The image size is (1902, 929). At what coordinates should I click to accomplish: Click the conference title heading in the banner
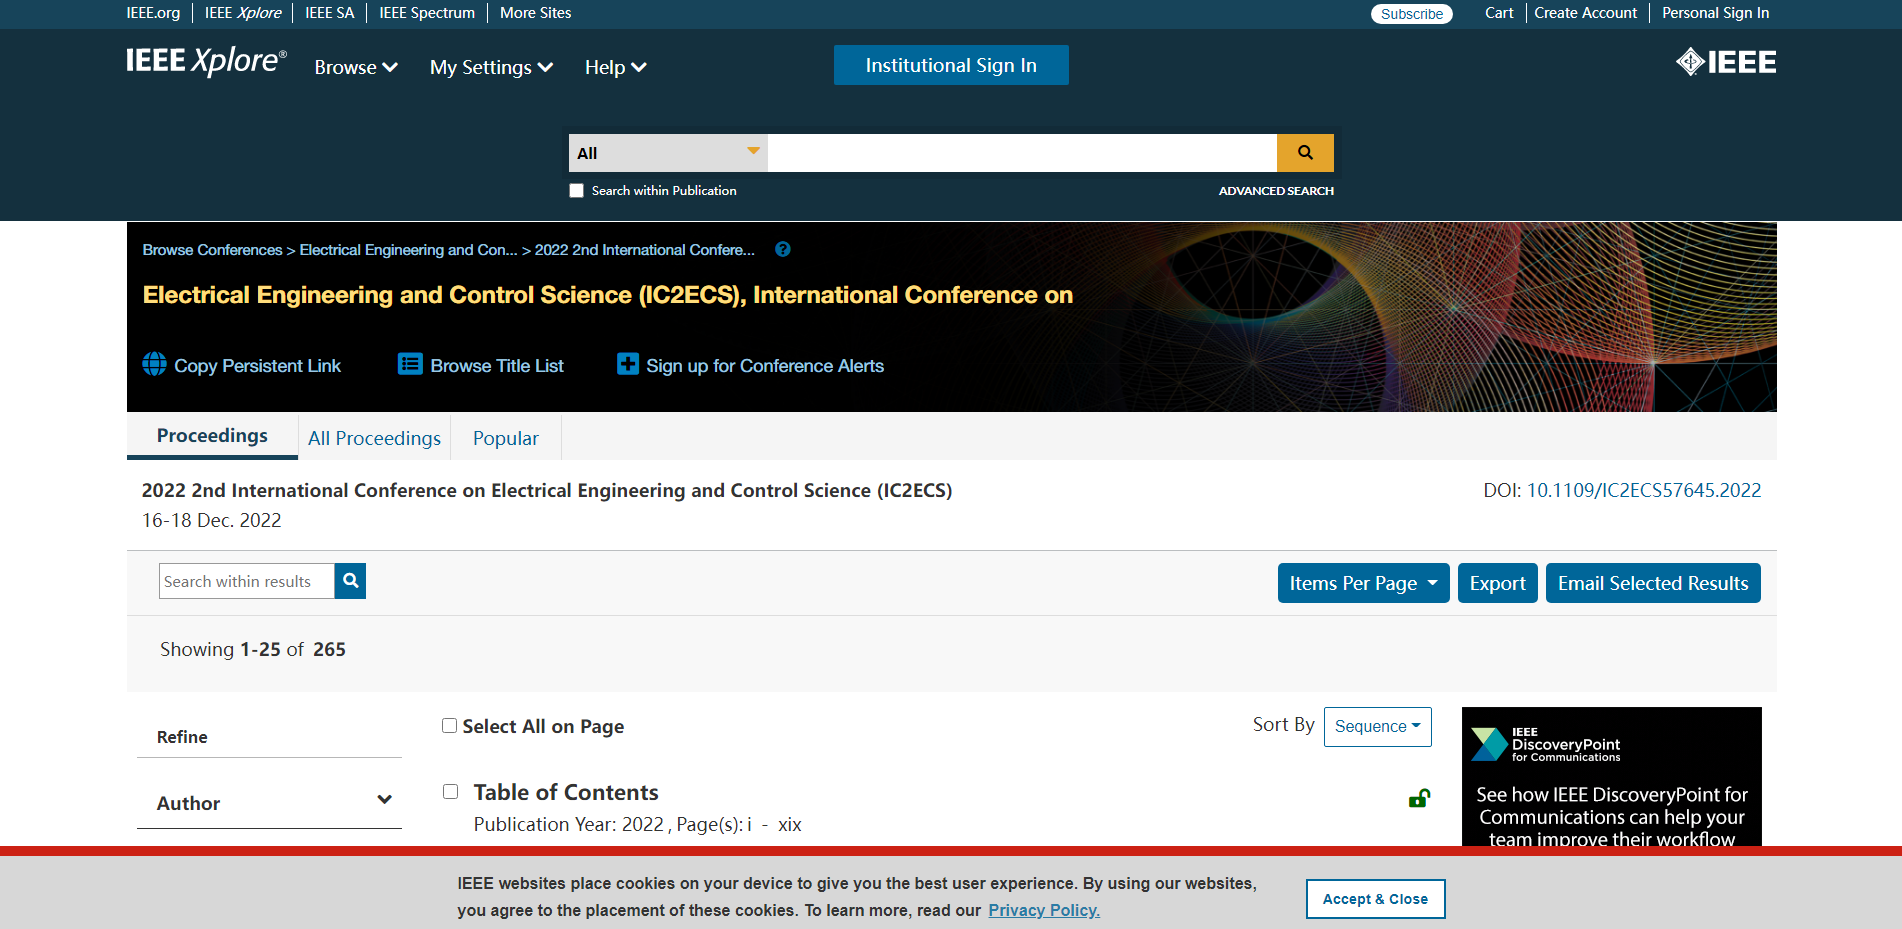608,295
